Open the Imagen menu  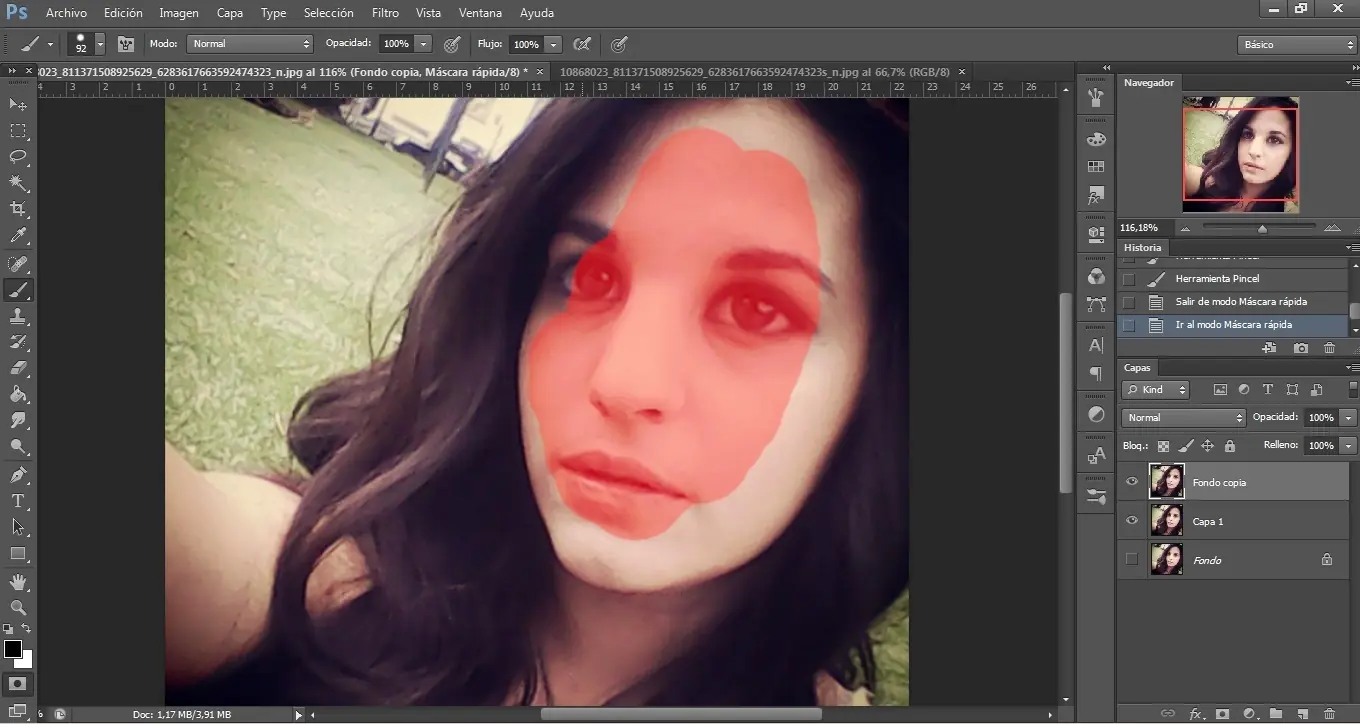[179, 13]
